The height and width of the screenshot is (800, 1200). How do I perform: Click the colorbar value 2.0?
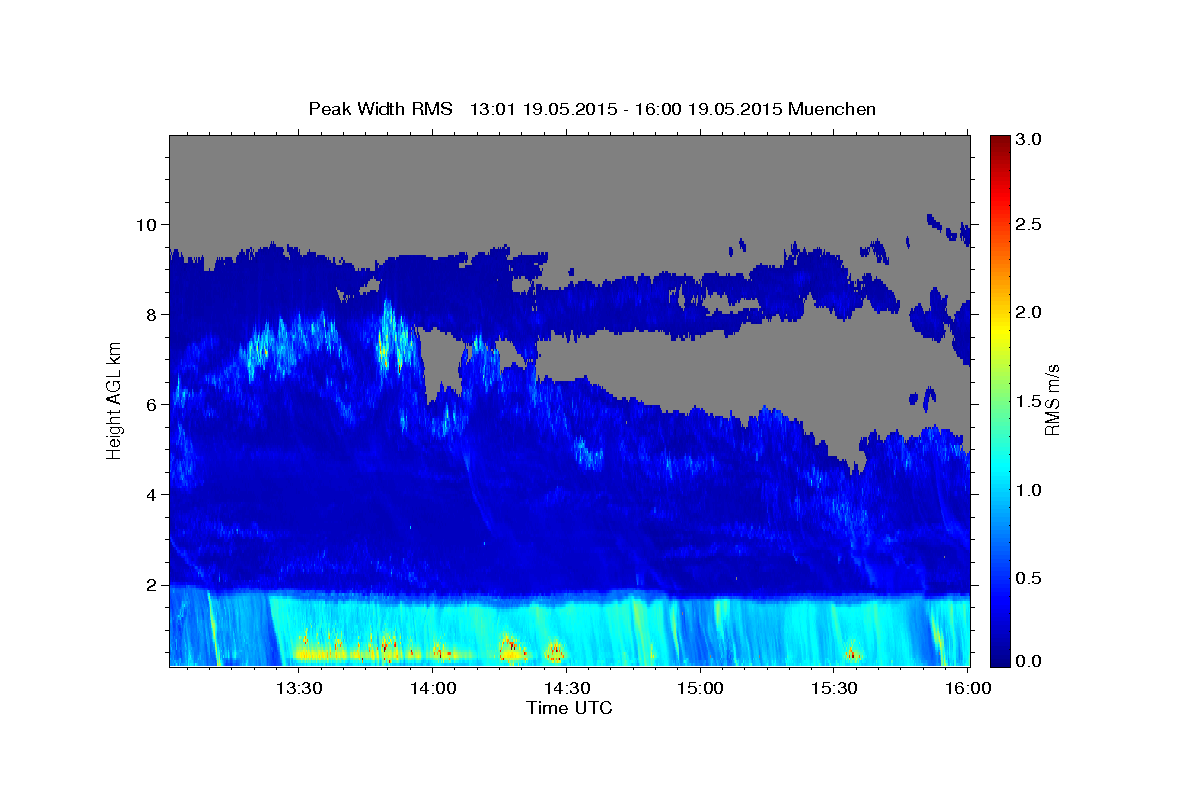pos(1030,313)
